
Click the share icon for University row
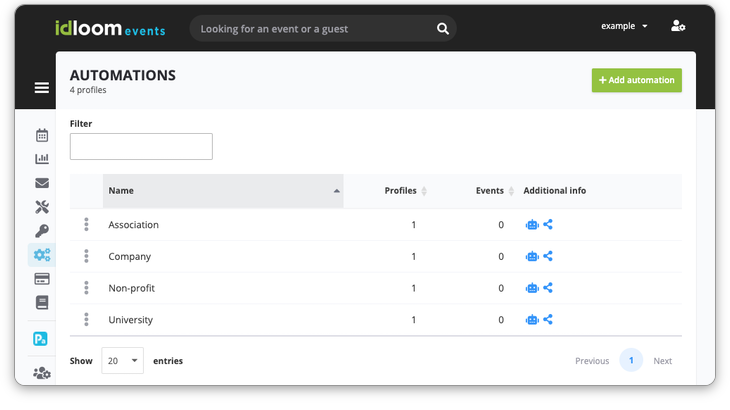click(548, 320)
